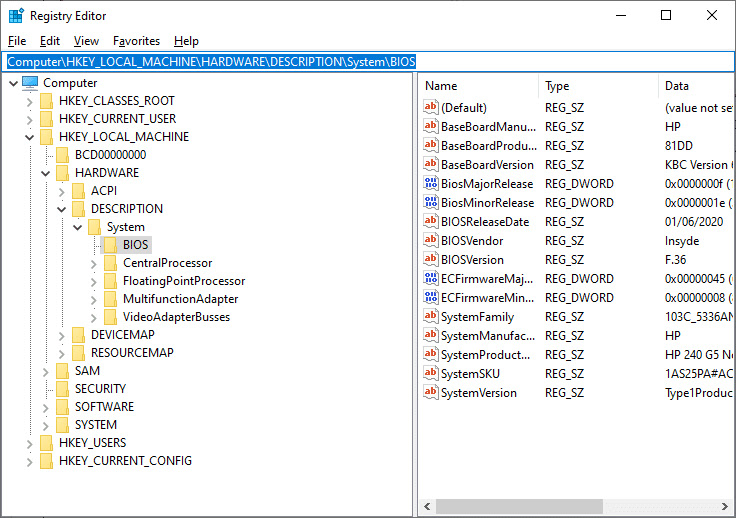Image resolution: width=736 pixels, height=518 pixels.
Task: Collapse the HARDWARE key
Action: [46, 174]
